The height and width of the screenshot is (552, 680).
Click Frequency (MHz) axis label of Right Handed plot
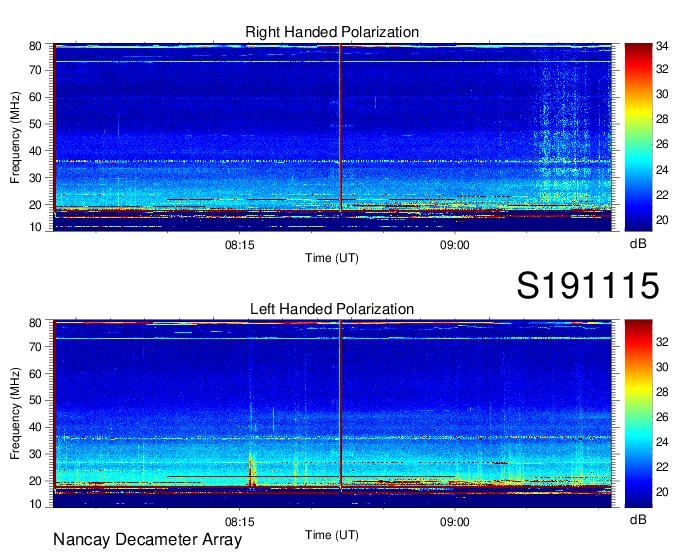pyautogui.click(x=15, y=137)
